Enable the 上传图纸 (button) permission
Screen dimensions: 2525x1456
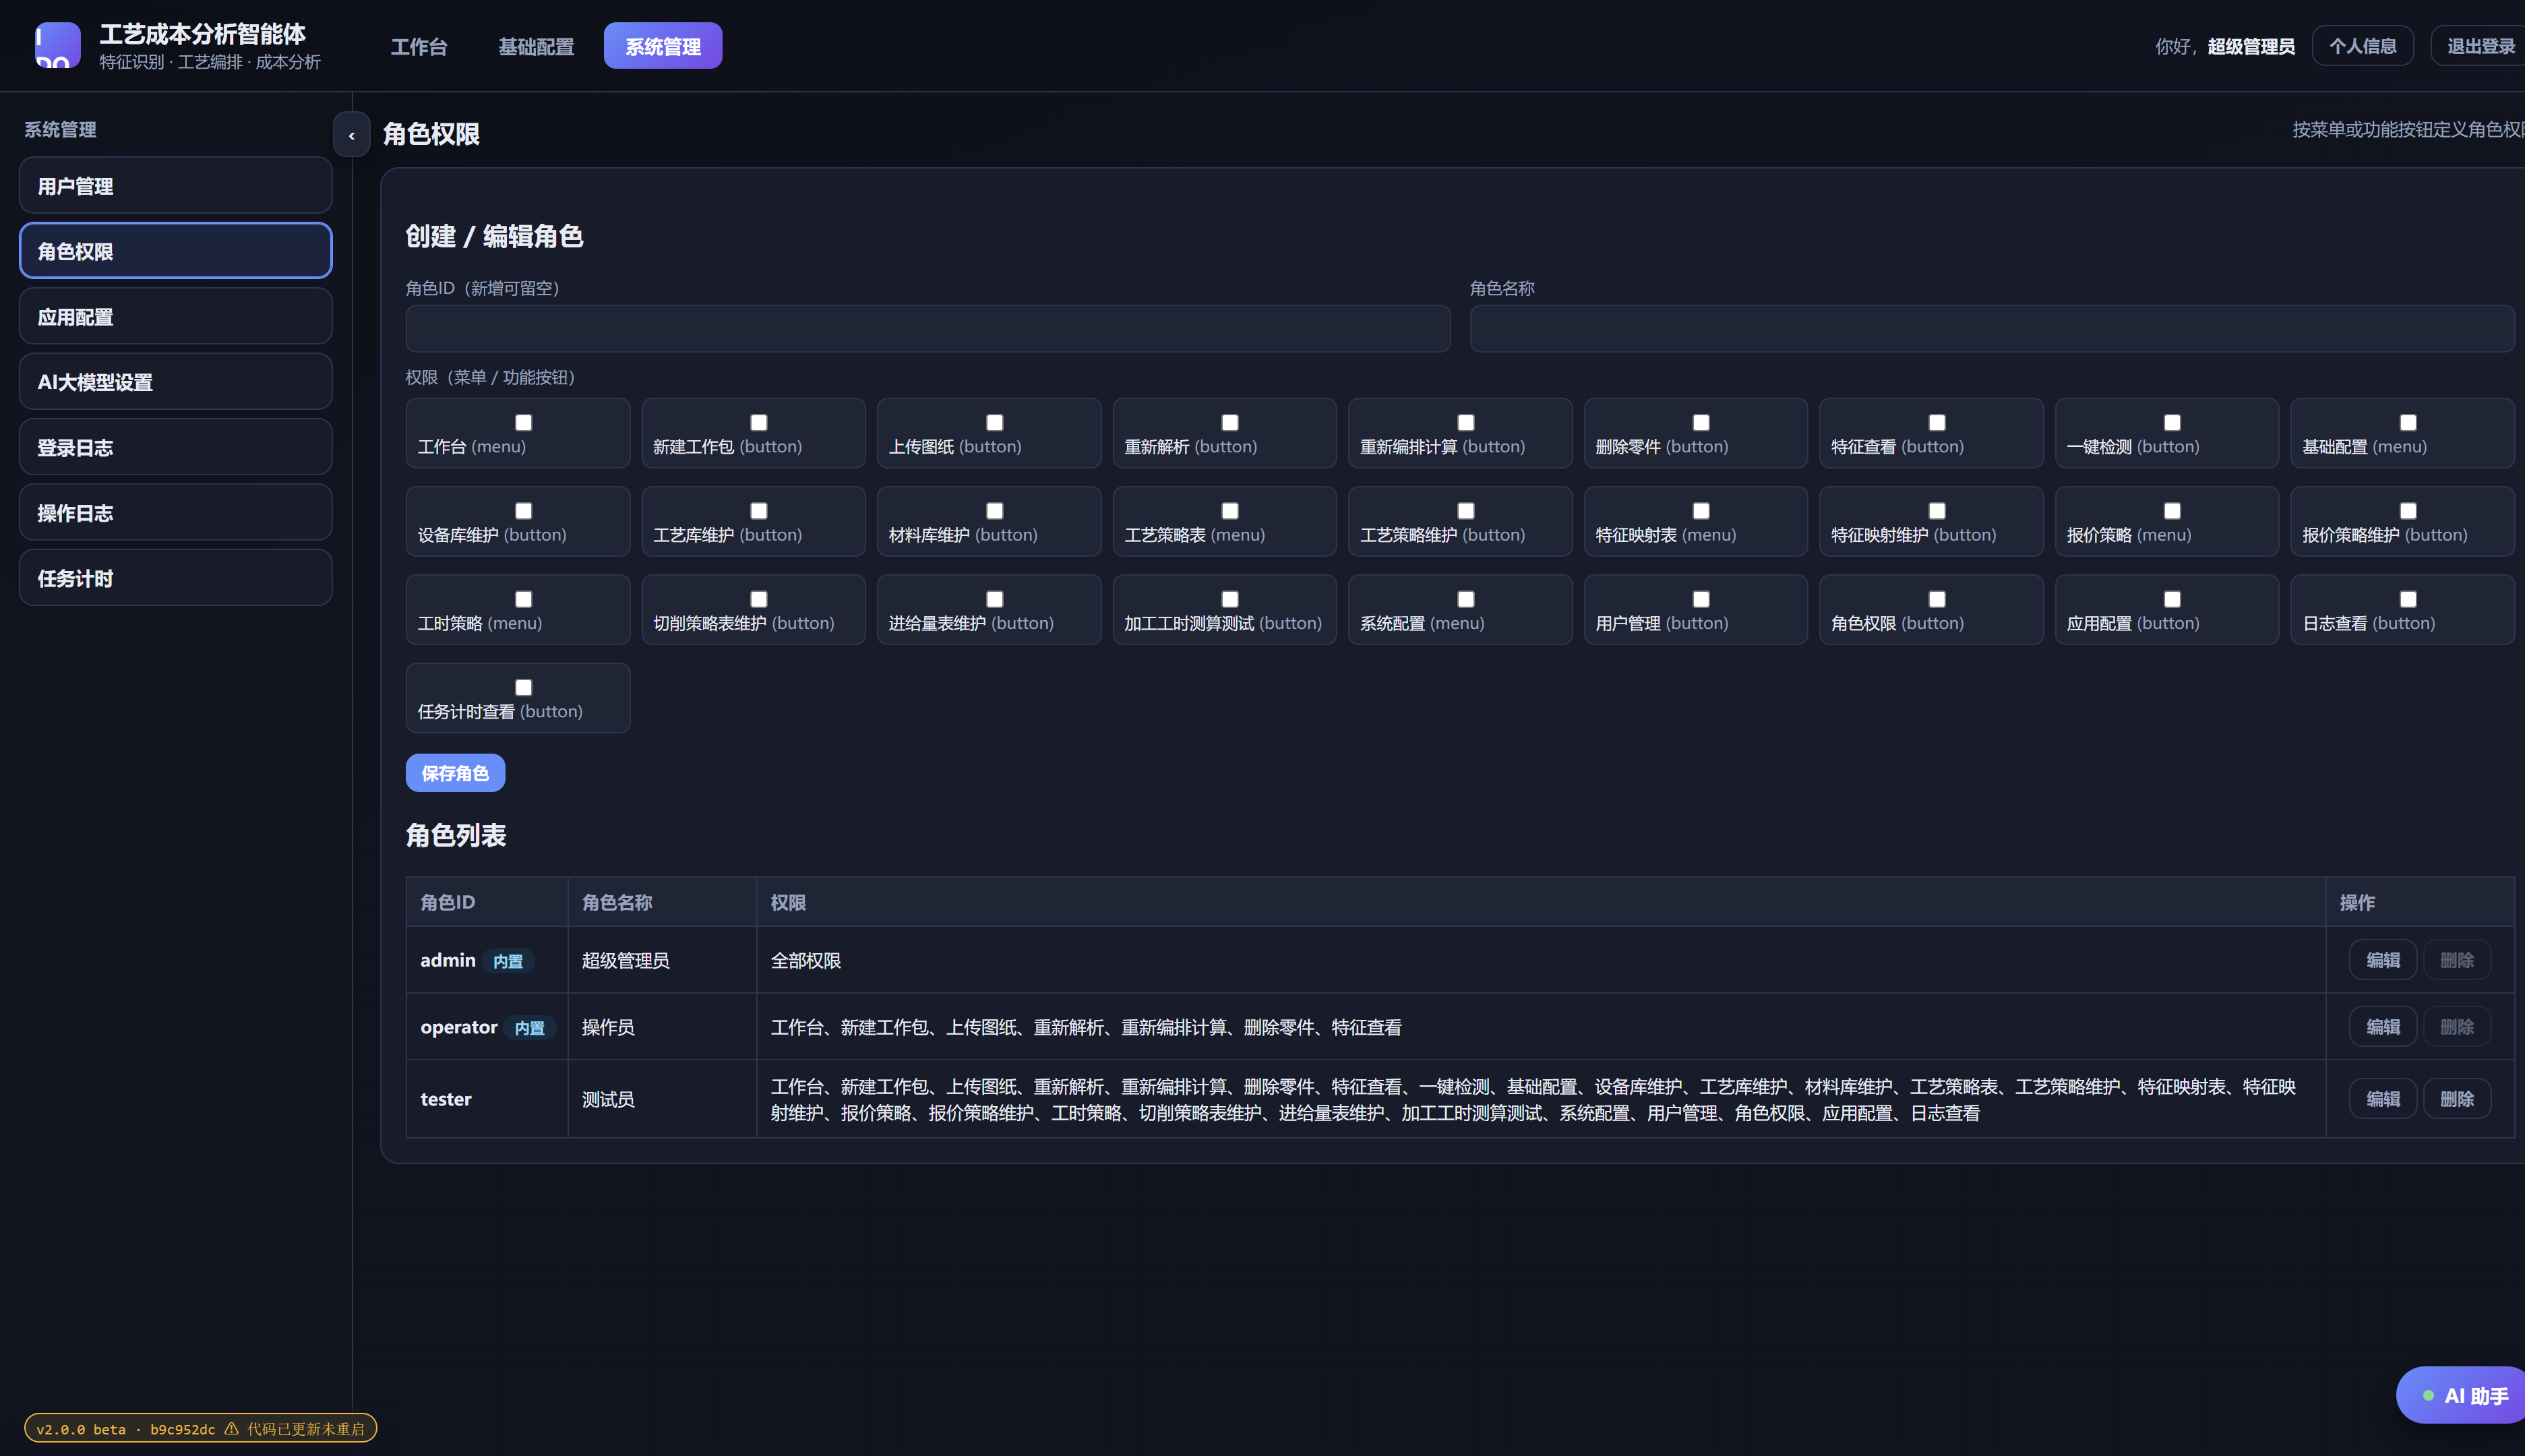click(x=994, y=422)
